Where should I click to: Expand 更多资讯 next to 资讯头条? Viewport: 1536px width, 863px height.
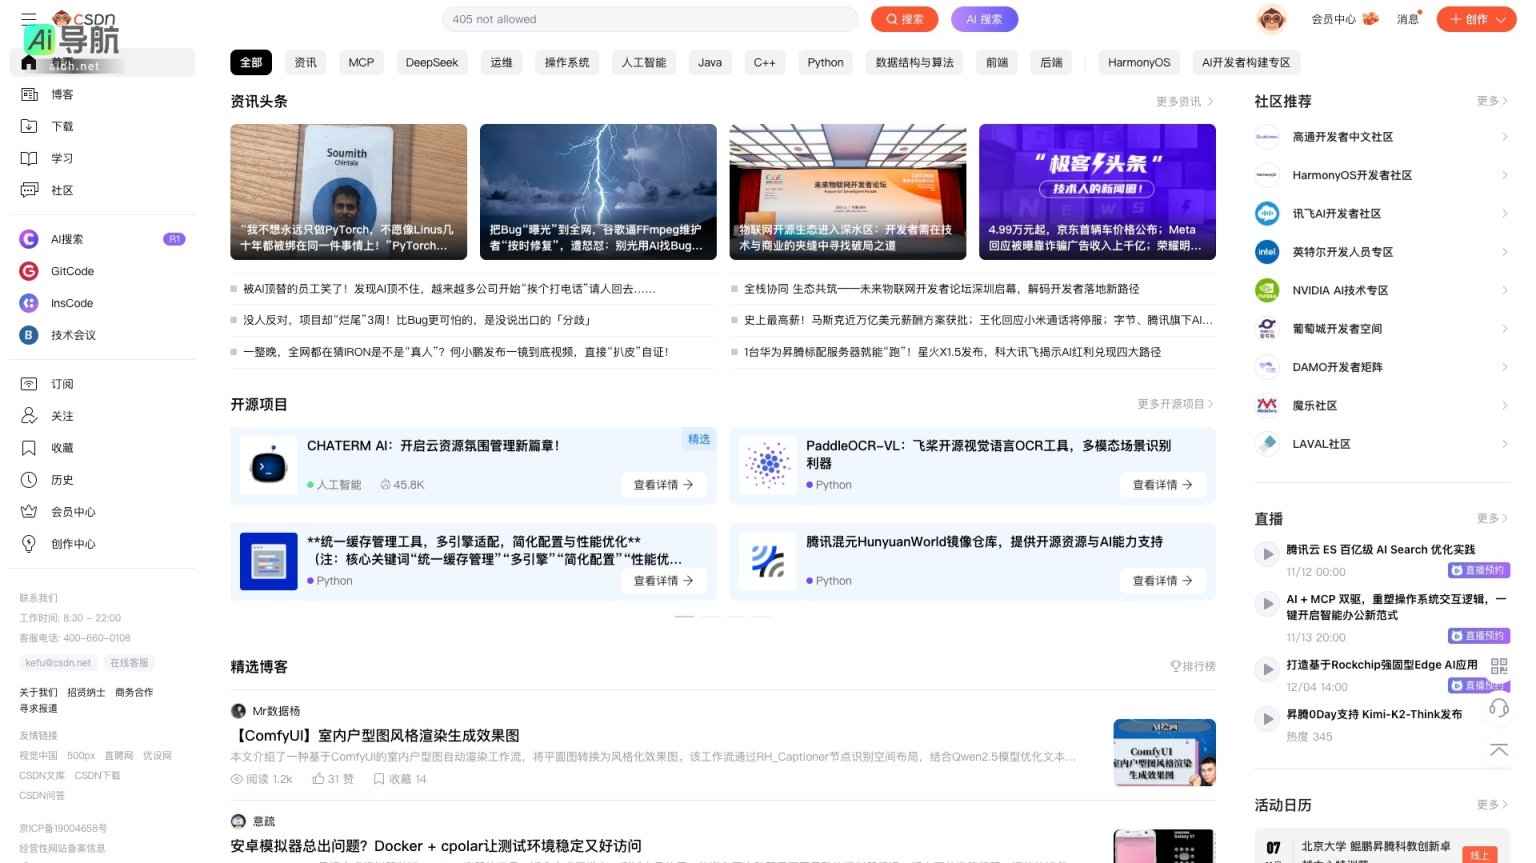point(1182,101)
